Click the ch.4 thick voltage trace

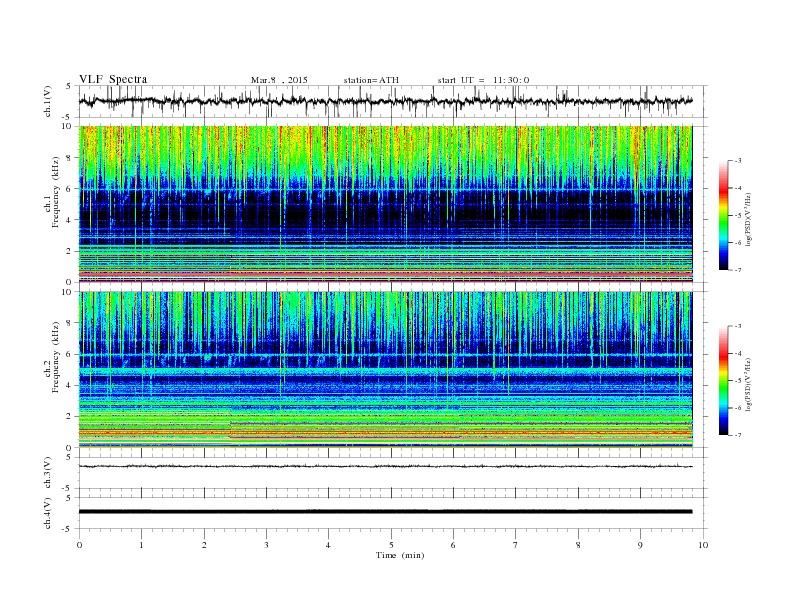coord(385,512)
